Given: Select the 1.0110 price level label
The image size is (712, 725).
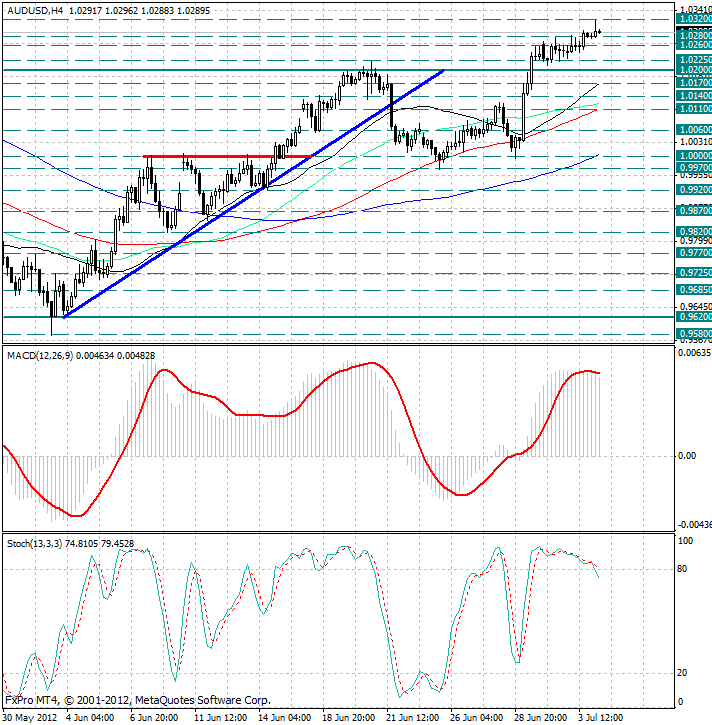Looking at the screenshot, I should click(694, 109).
